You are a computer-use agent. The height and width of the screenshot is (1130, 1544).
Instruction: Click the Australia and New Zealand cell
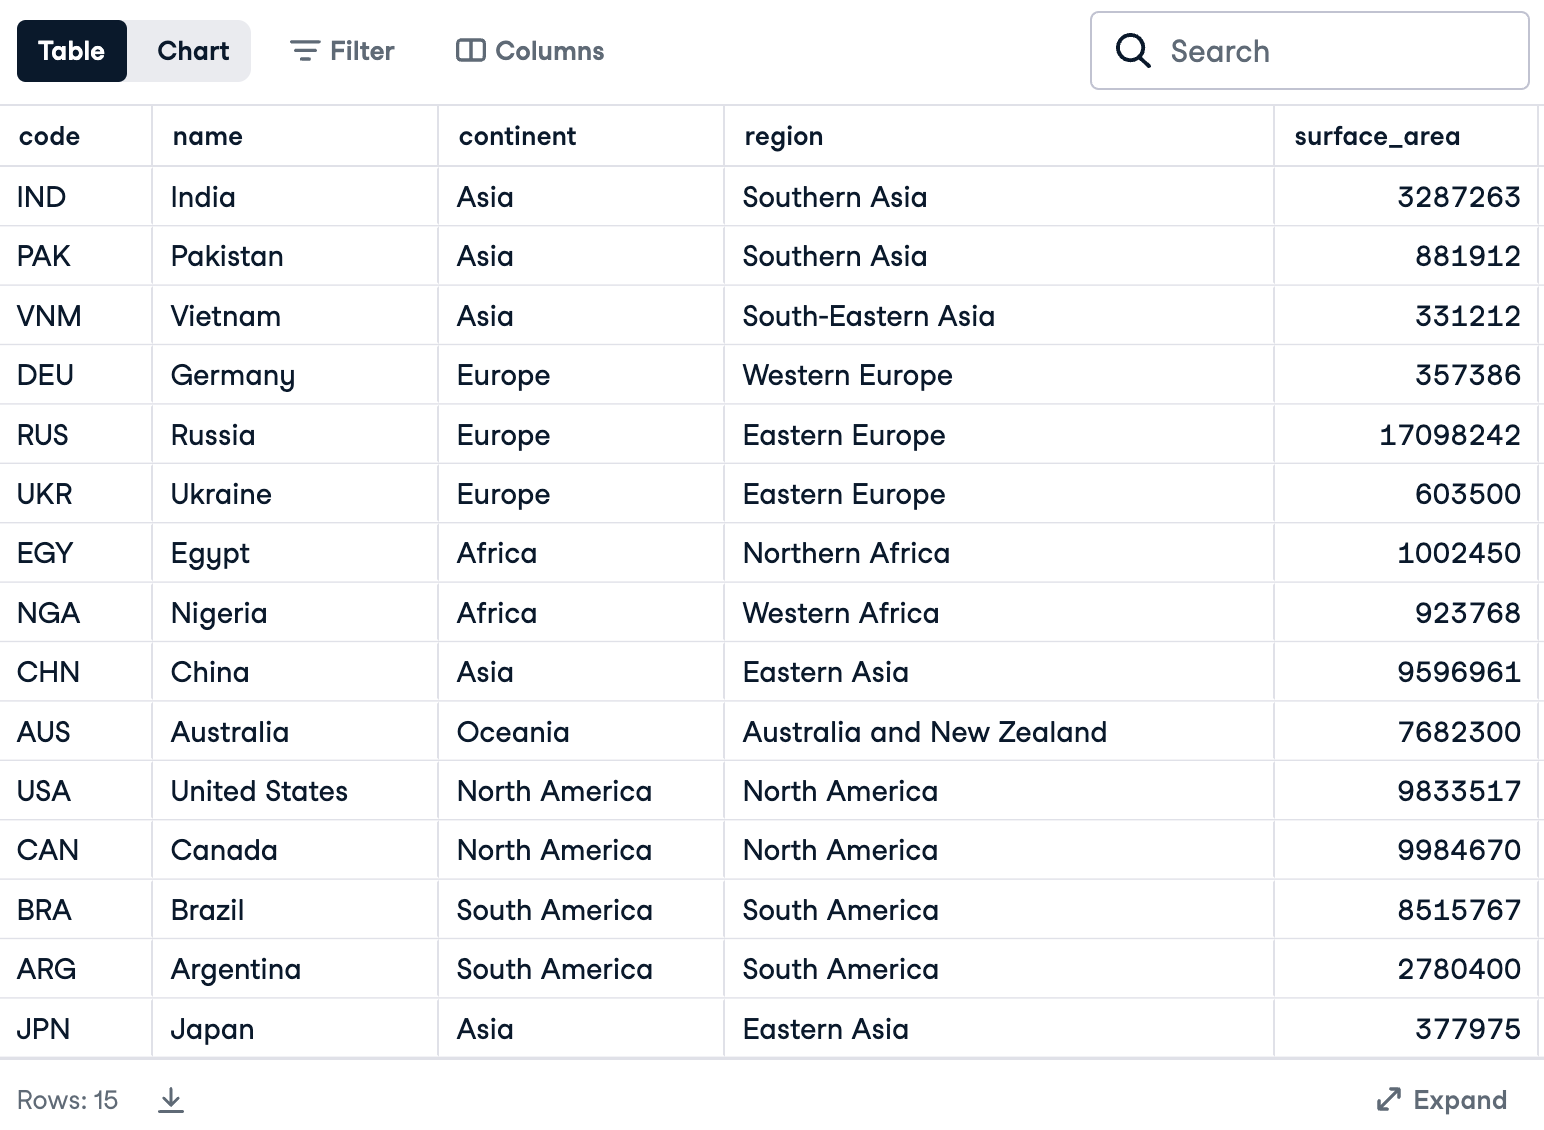924,732
